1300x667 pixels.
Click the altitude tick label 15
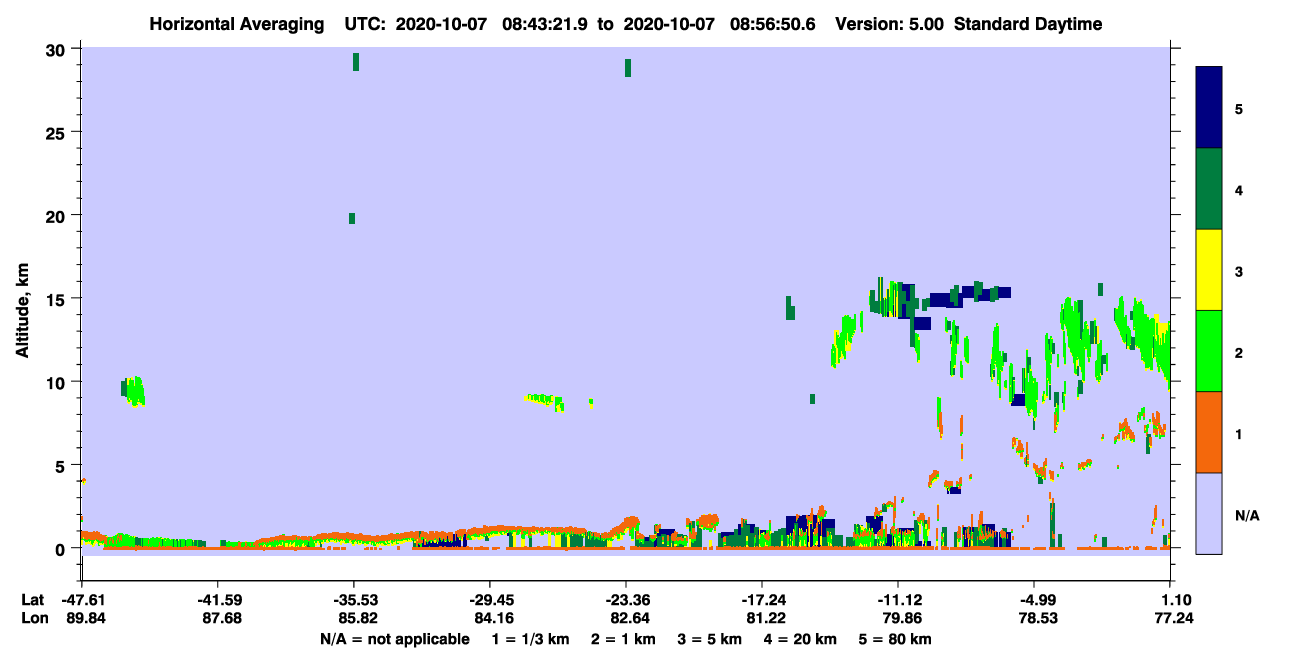tap(57, 299)
